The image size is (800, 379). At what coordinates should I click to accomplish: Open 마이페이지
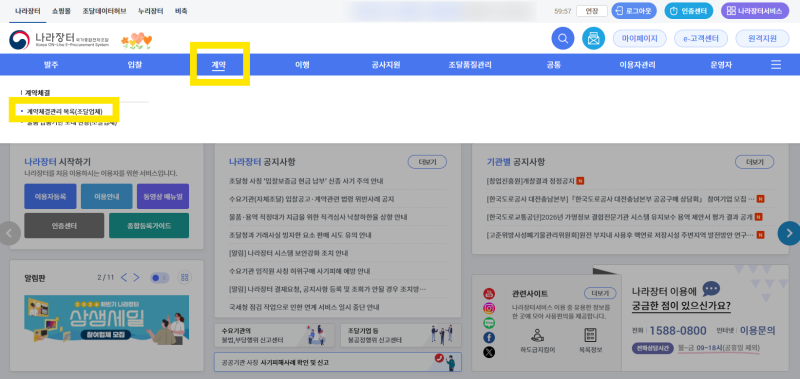coord(640,38)
